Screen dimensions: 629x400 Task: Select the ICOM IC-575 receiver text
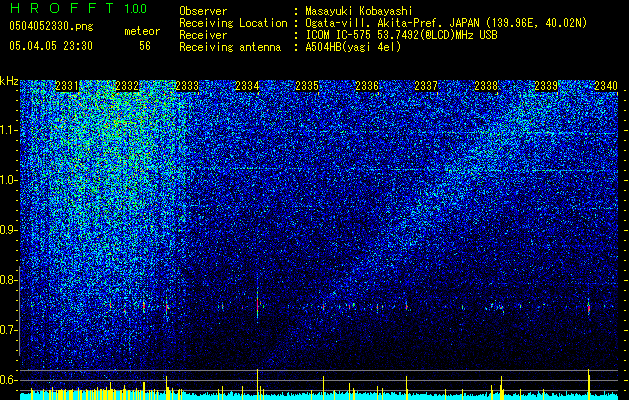click(x=401, y=35)
